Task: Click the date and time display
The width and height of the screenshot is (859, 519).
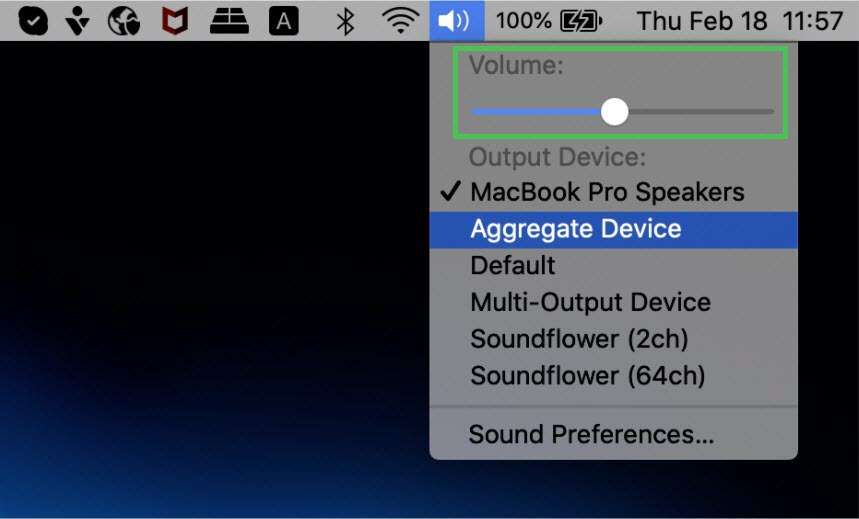Action: 740,21
